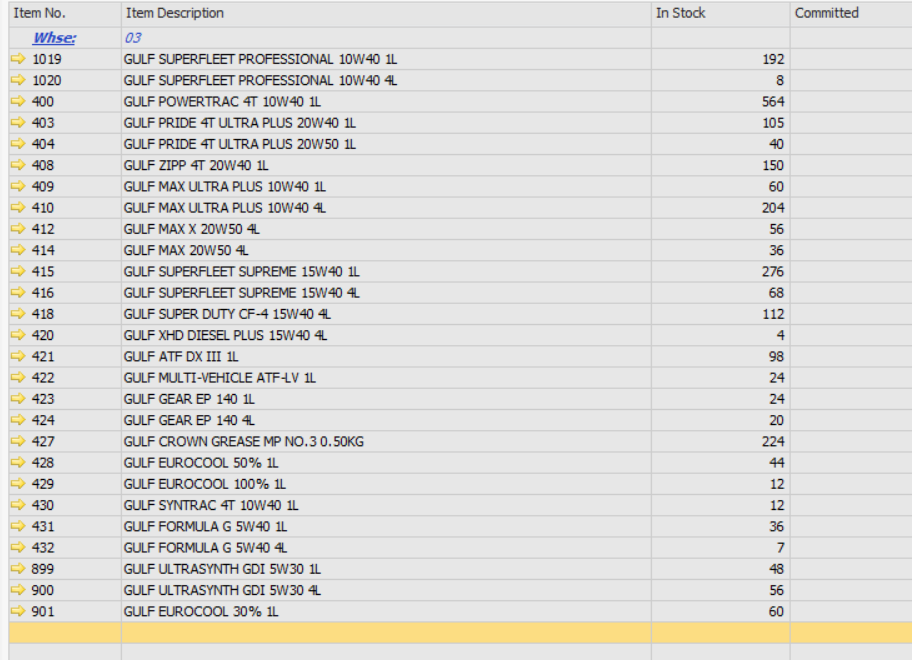Click the link arrow for item 901
The image size is (912, 660).
[x=18, y=611]
